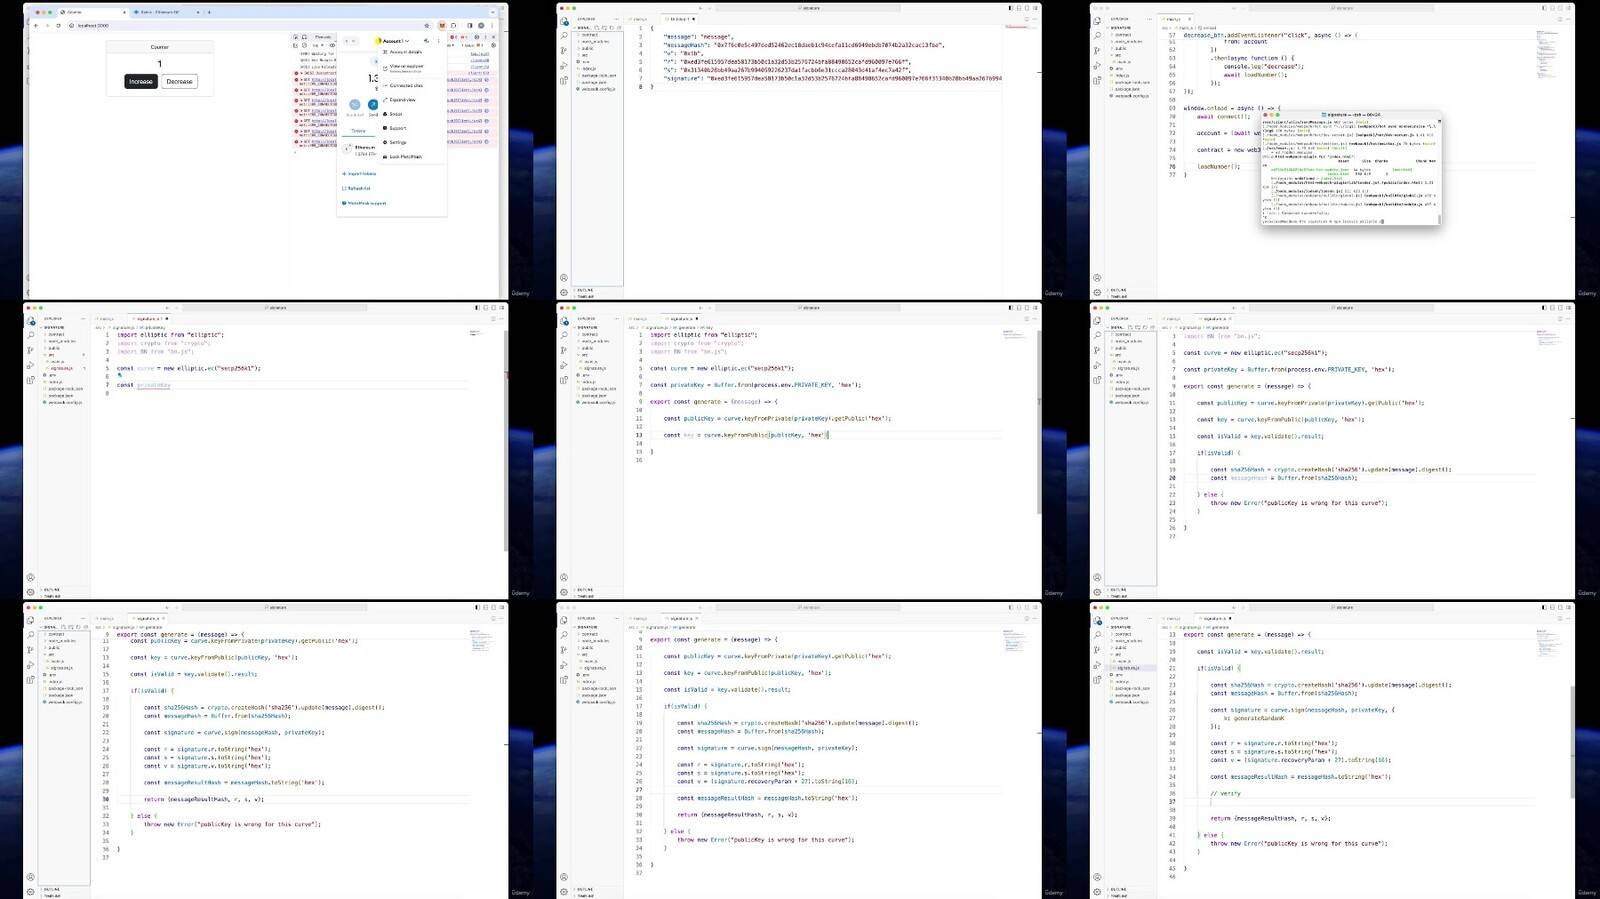Reload the localhost:3000 page in the browser frame

pyautogui.click(x=59, y=25)
